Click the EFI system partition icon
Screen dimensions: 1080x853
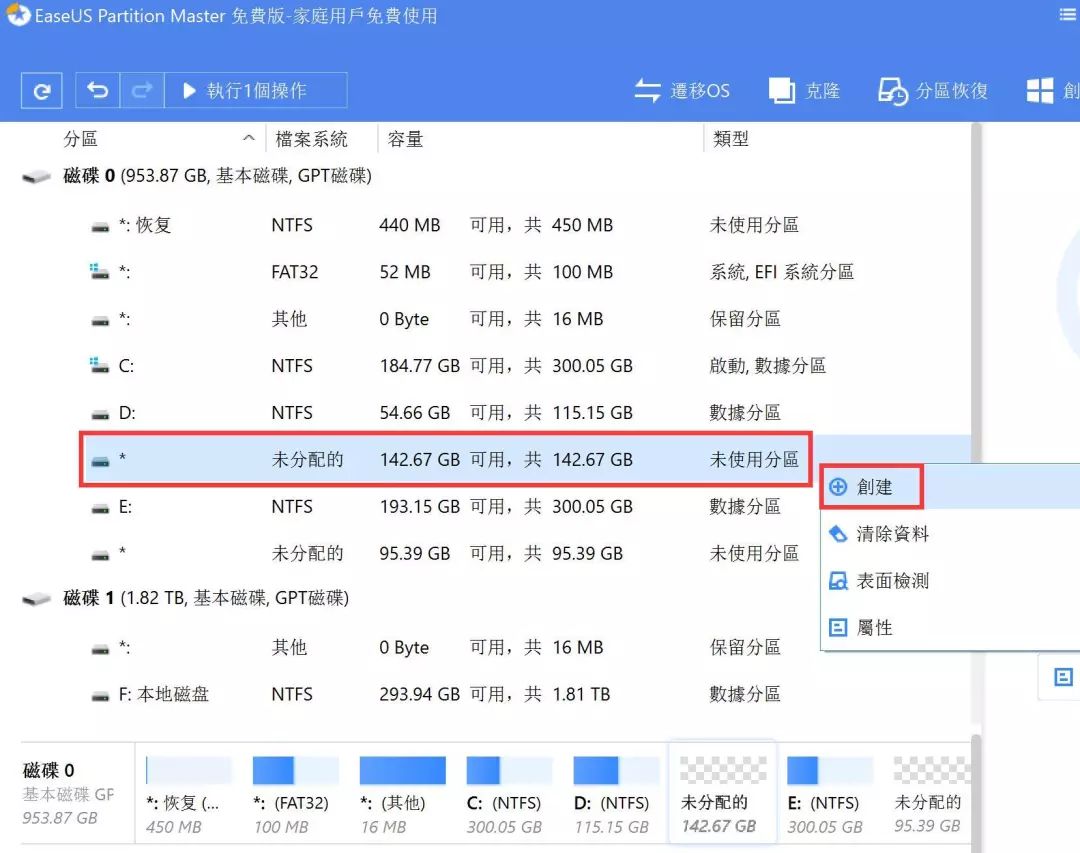pos(100,271)
